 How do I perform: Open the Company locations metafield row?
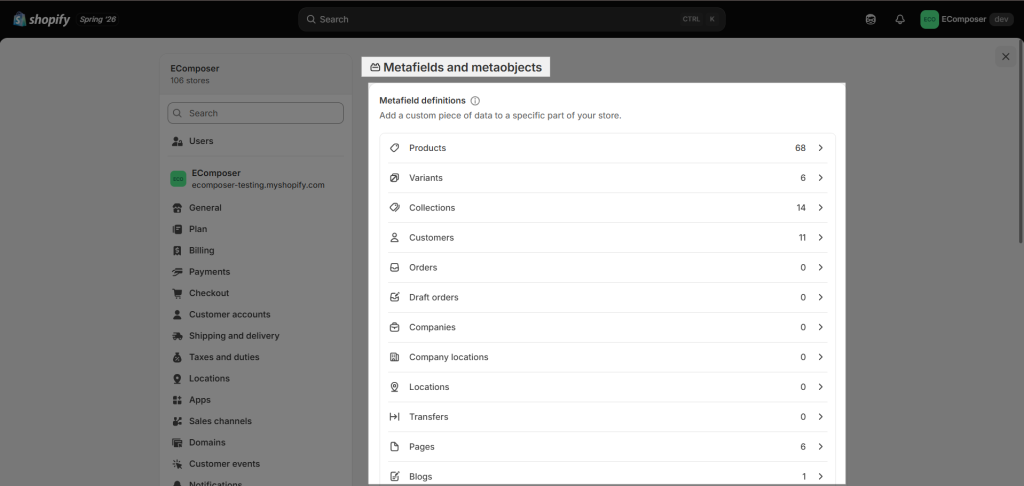(607, 357)
